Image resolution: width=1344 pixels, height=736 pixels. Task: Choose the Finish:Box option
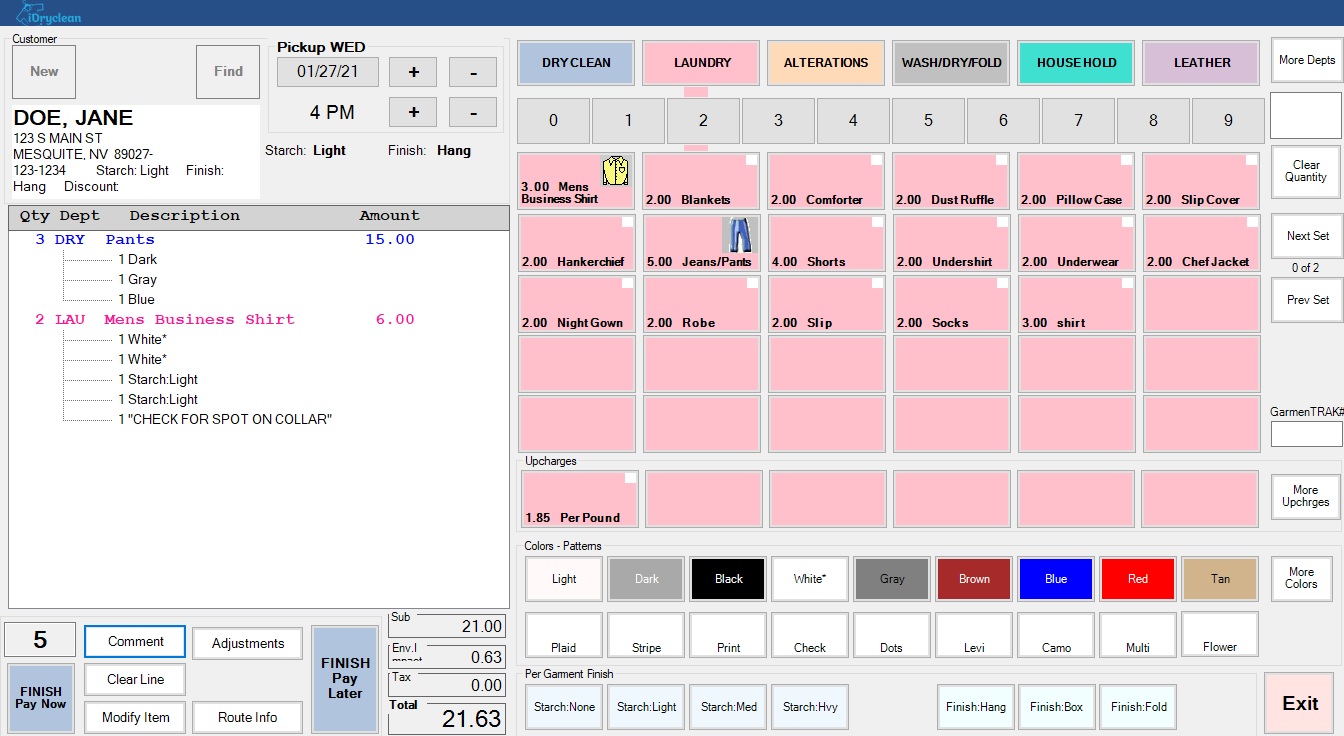click(x=1056, y=706)
